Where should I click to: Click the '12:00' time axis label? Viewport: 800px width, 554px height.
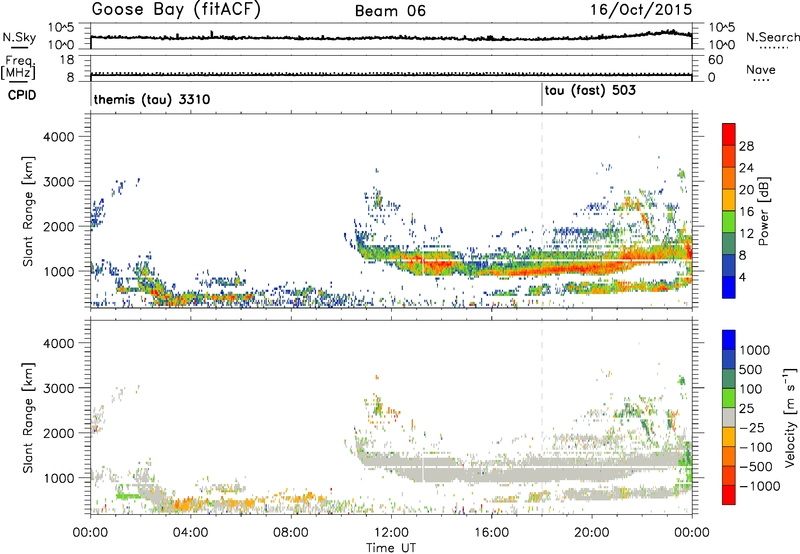coord(391,533)
